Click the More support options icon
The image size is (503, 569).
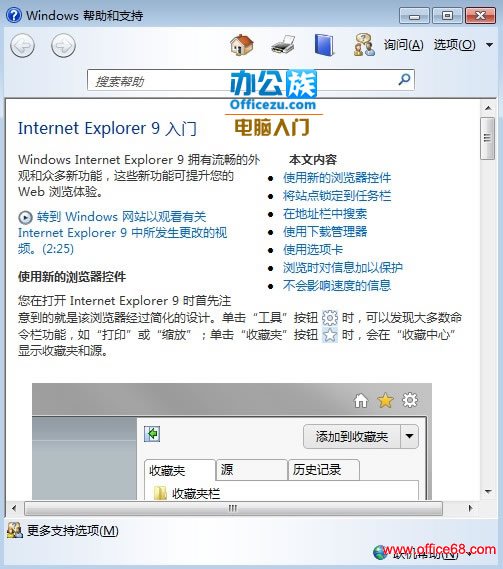coord(15,530)
